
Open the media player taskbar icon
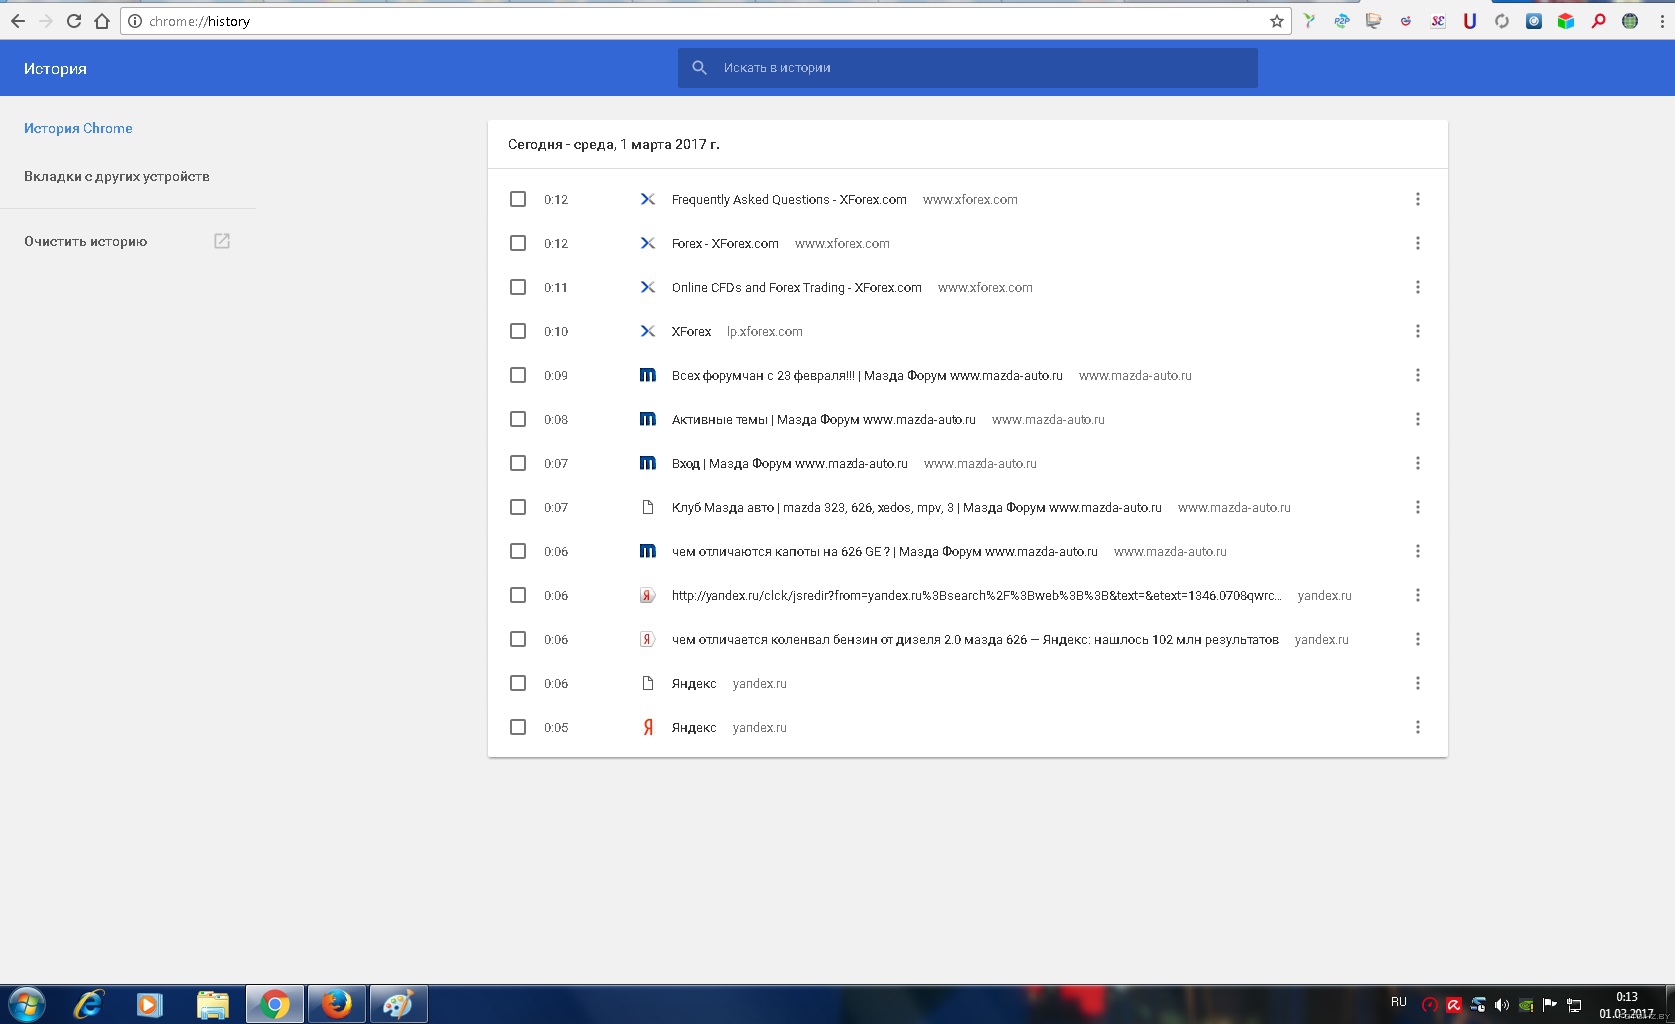(x=150, y=1004)
